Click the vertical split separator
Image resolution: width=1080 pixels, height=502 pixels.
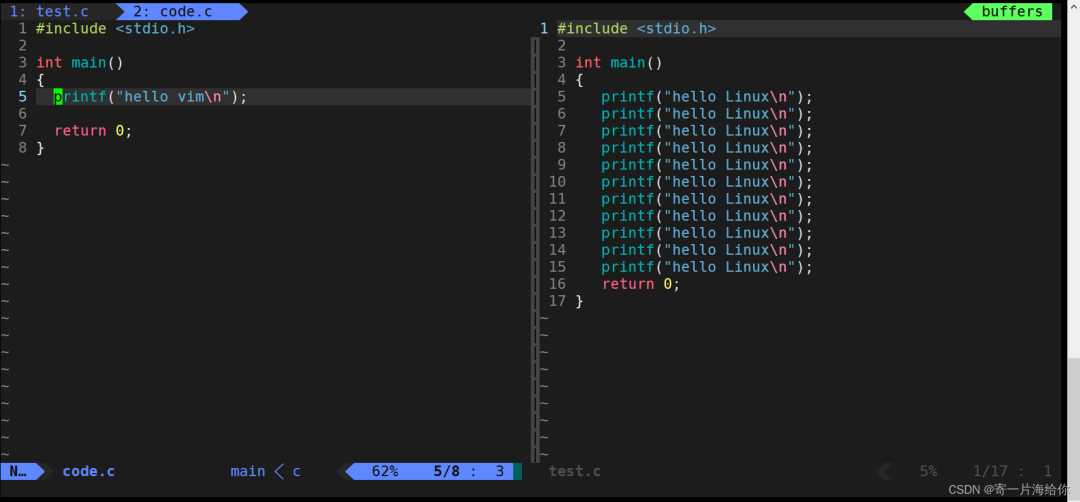535,249
